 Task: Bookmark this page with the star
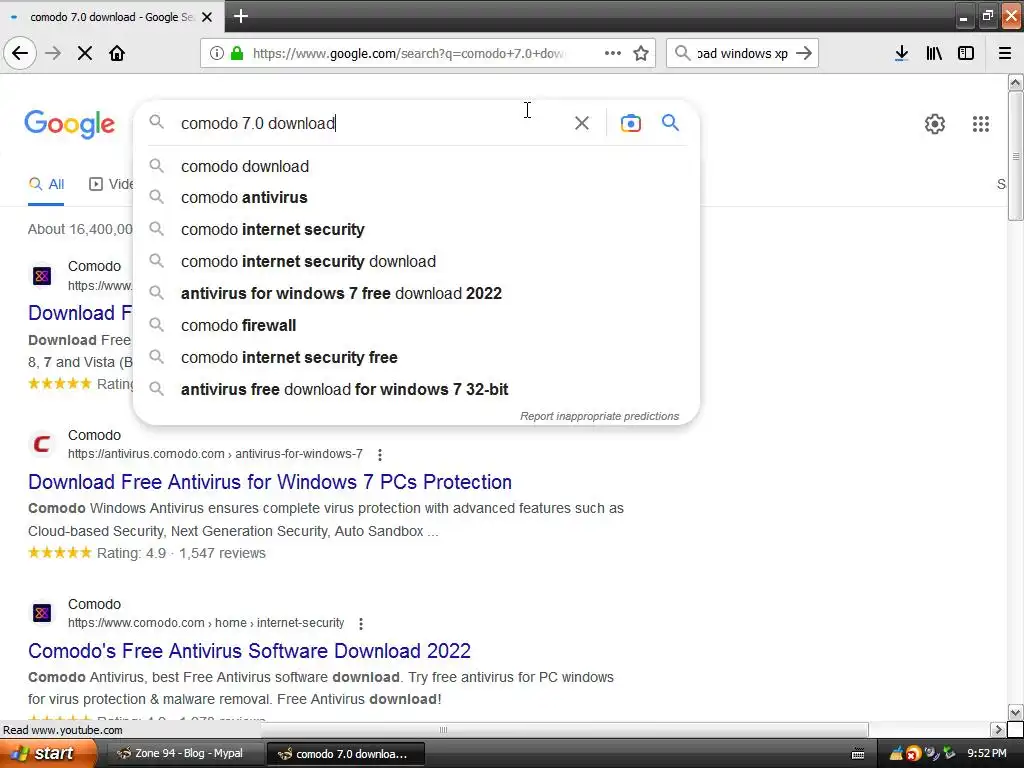(x=641, y=53)
